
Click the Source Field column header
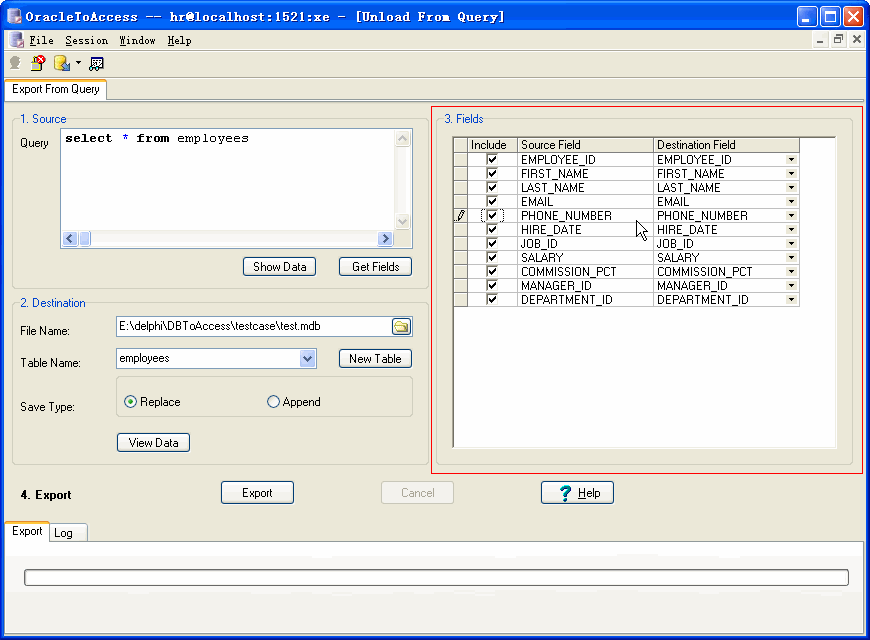(x=585, y=145)
